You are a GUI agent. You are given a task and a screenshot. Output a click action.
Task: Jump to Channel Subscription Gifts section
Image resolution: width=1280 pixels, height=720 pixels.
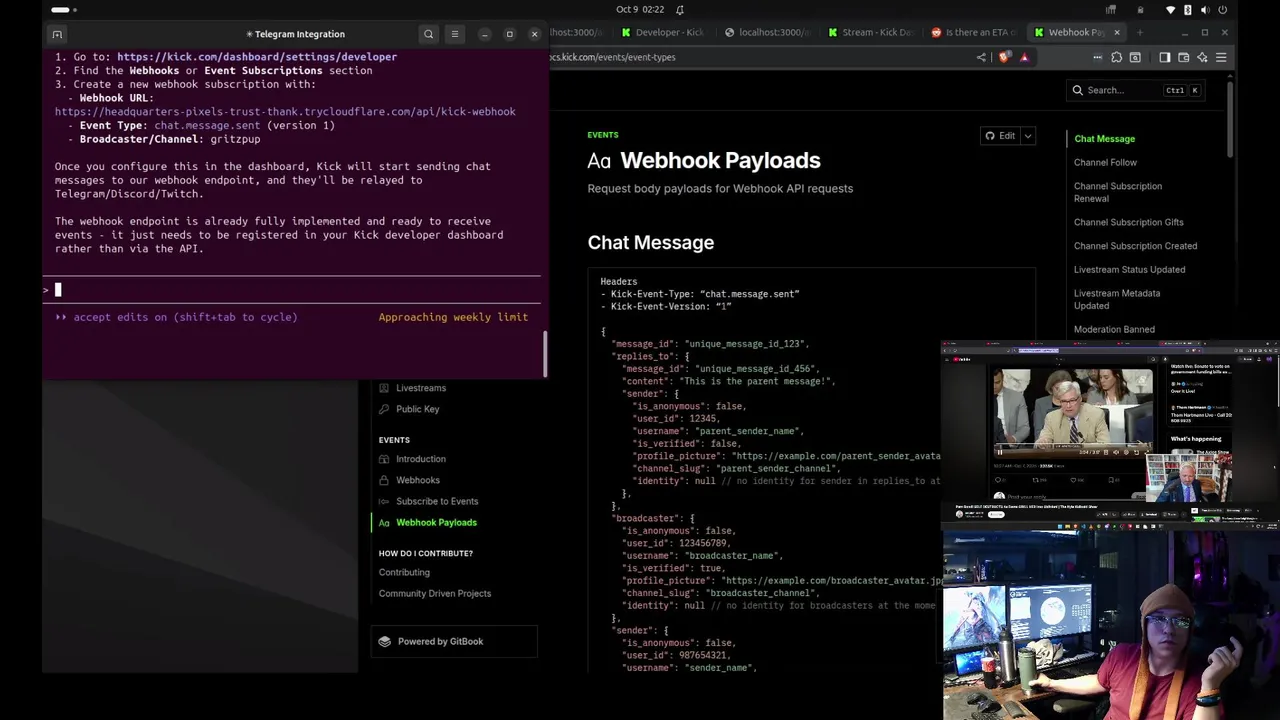tap(1128, 222)
